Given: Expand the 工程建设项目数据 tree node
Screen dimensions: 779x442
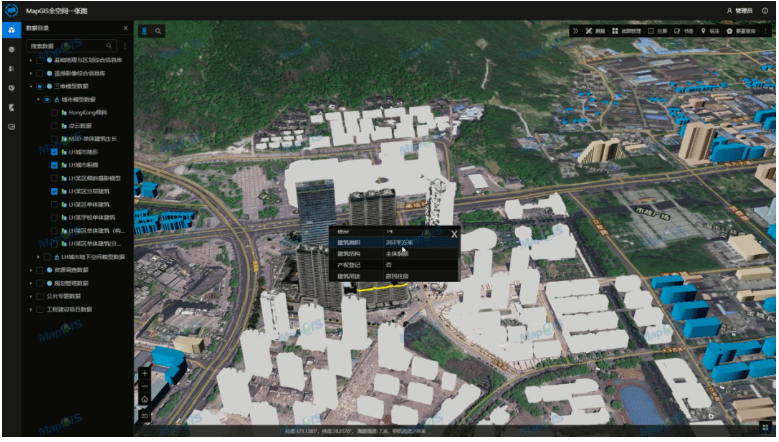Looking at the screenshot, I should pyautogui.click(x=29, y=309).
